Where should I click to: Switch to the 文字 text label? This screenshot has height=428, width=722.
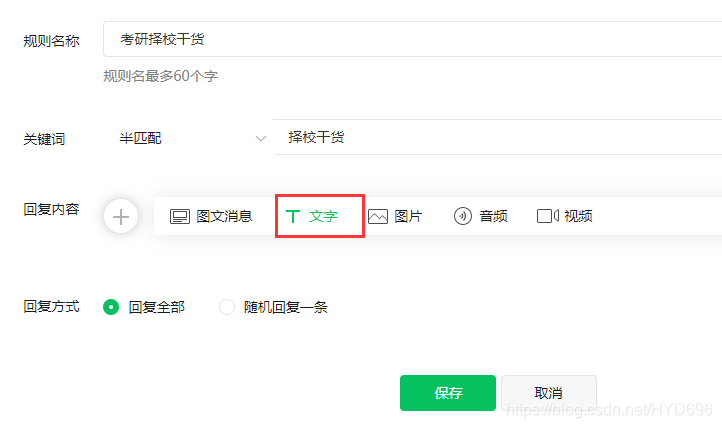323,216
